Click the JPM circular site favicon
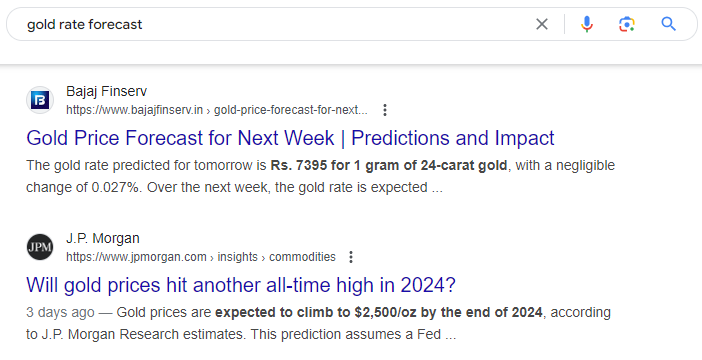 [x=40, y=247]
